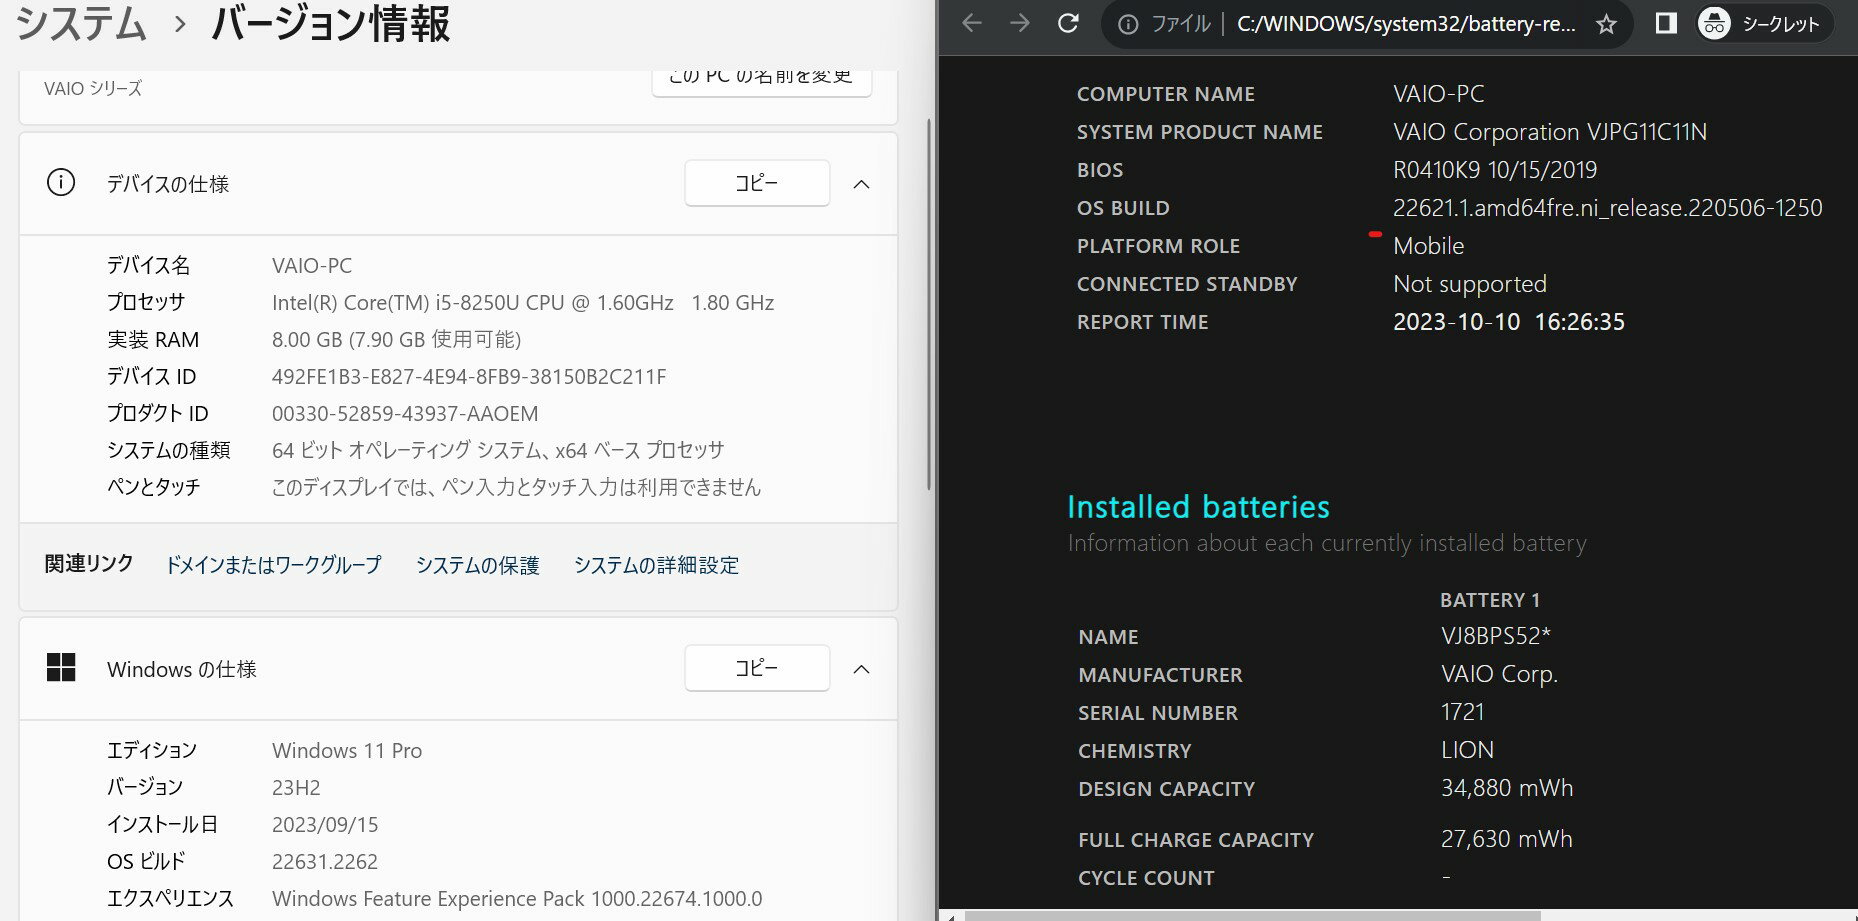Click FULL CHARGE CAPACITY value 27,630 mWh
The image size is (1858, 921).
(x=1506, y=839)
